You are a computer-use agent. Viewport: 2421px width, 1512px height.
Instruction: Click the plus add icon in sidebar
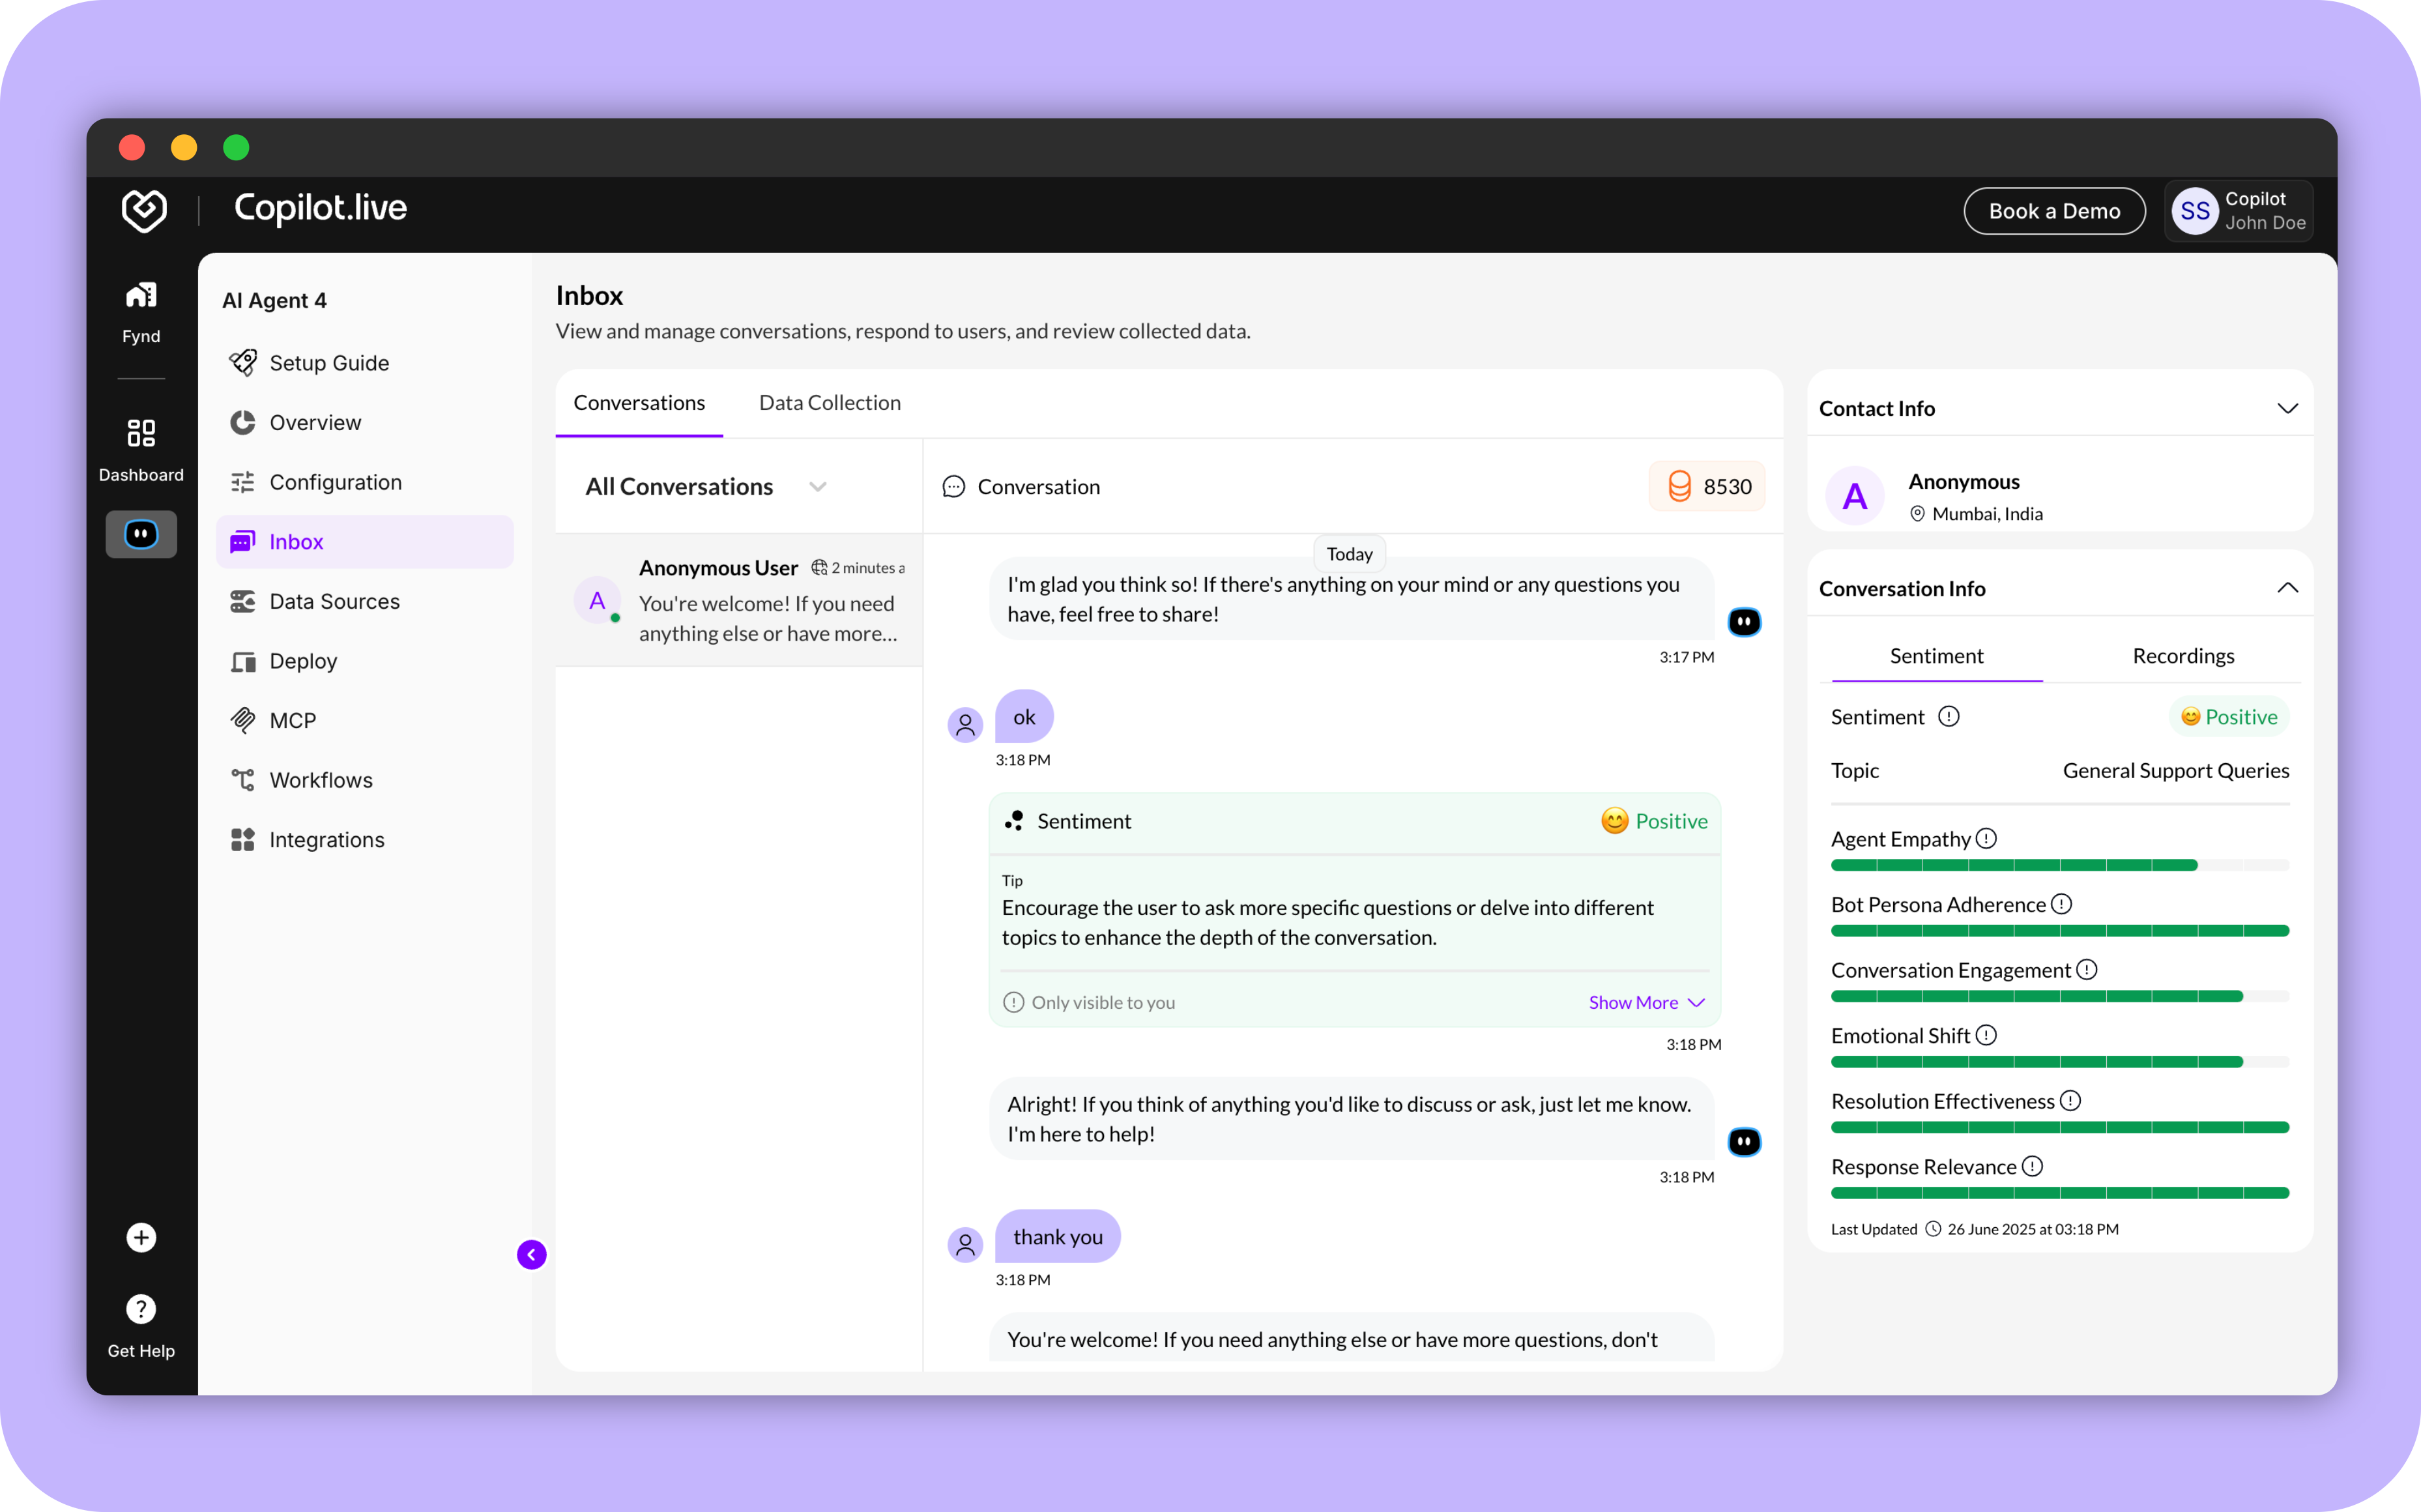pyautogui.click(x=141, y=1238)
